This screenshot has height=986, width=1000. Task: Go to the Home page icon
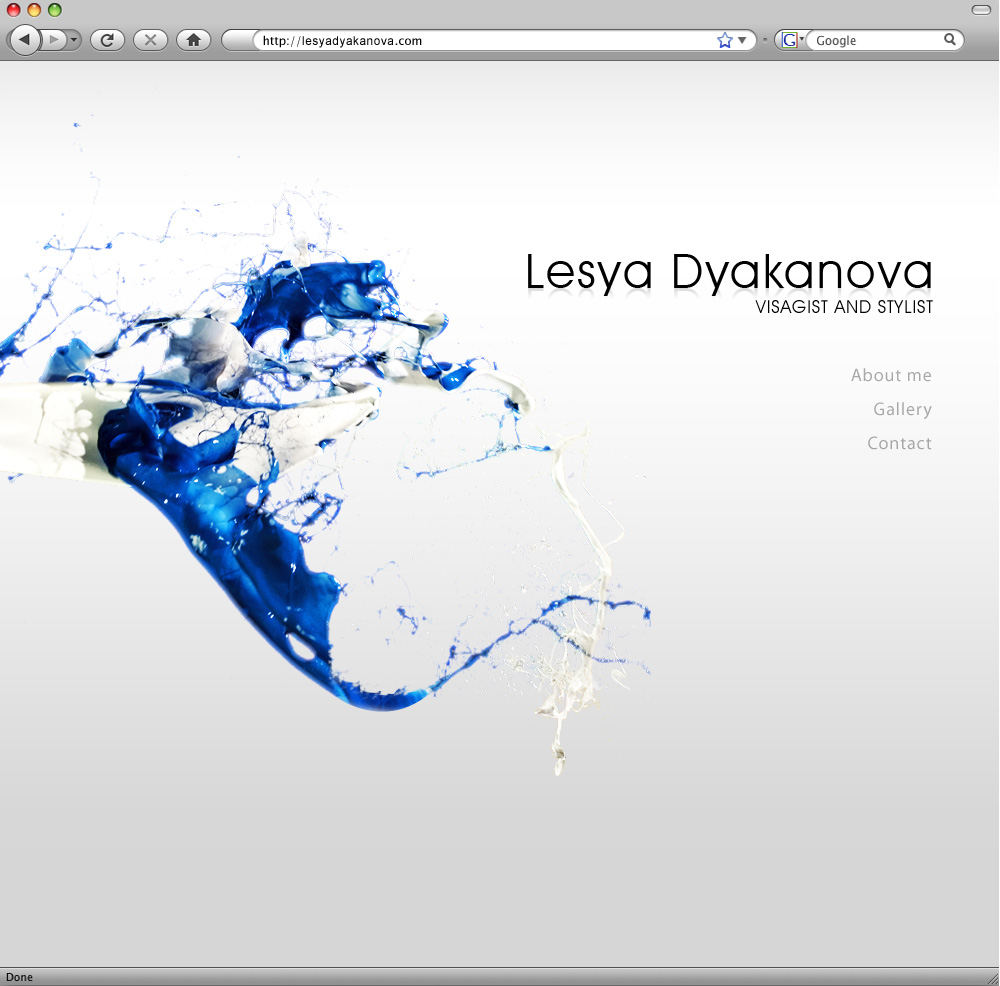point(193,40)
